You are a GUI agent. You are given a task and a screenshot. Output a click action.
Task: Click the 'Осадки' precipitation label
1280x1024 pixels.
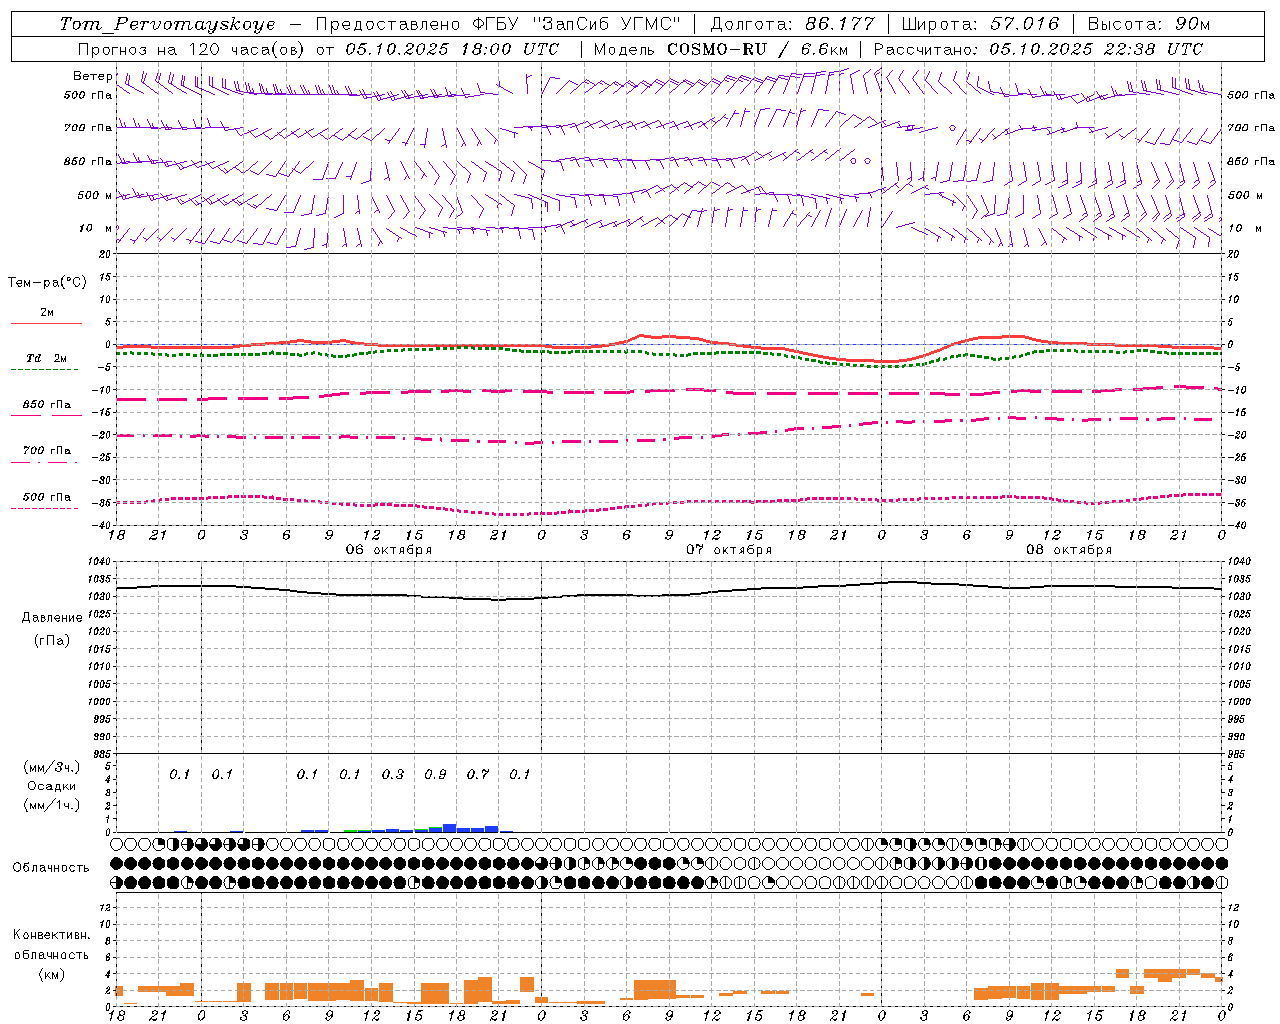coord(51,786)
